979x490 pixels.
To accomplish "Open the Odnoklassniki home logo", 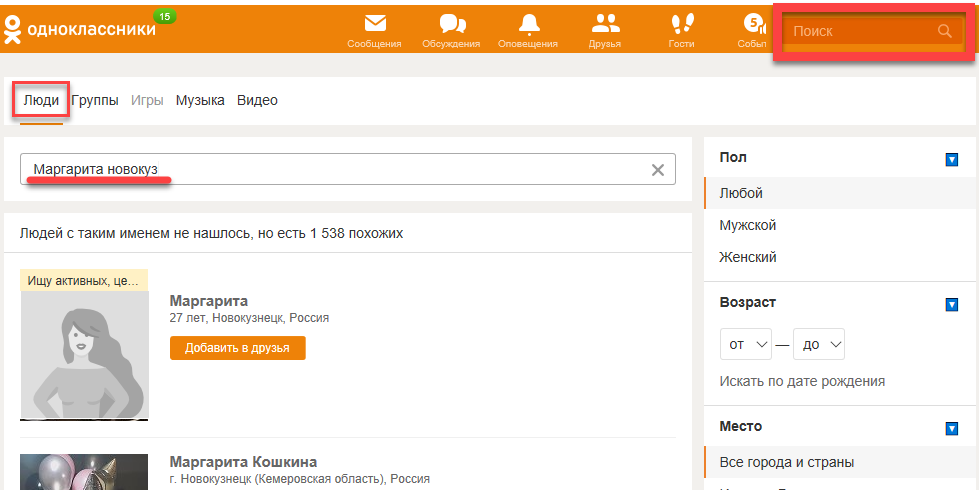I will point(79,29).
